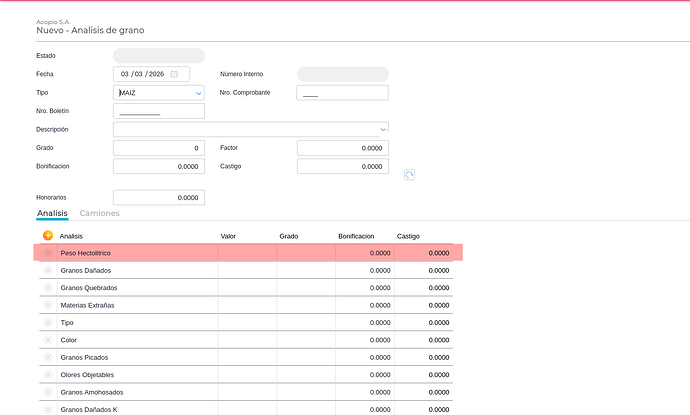Click the Honorarios amount field
The width and height of the screenshot is (690, 415).
(x=158, y=198)
